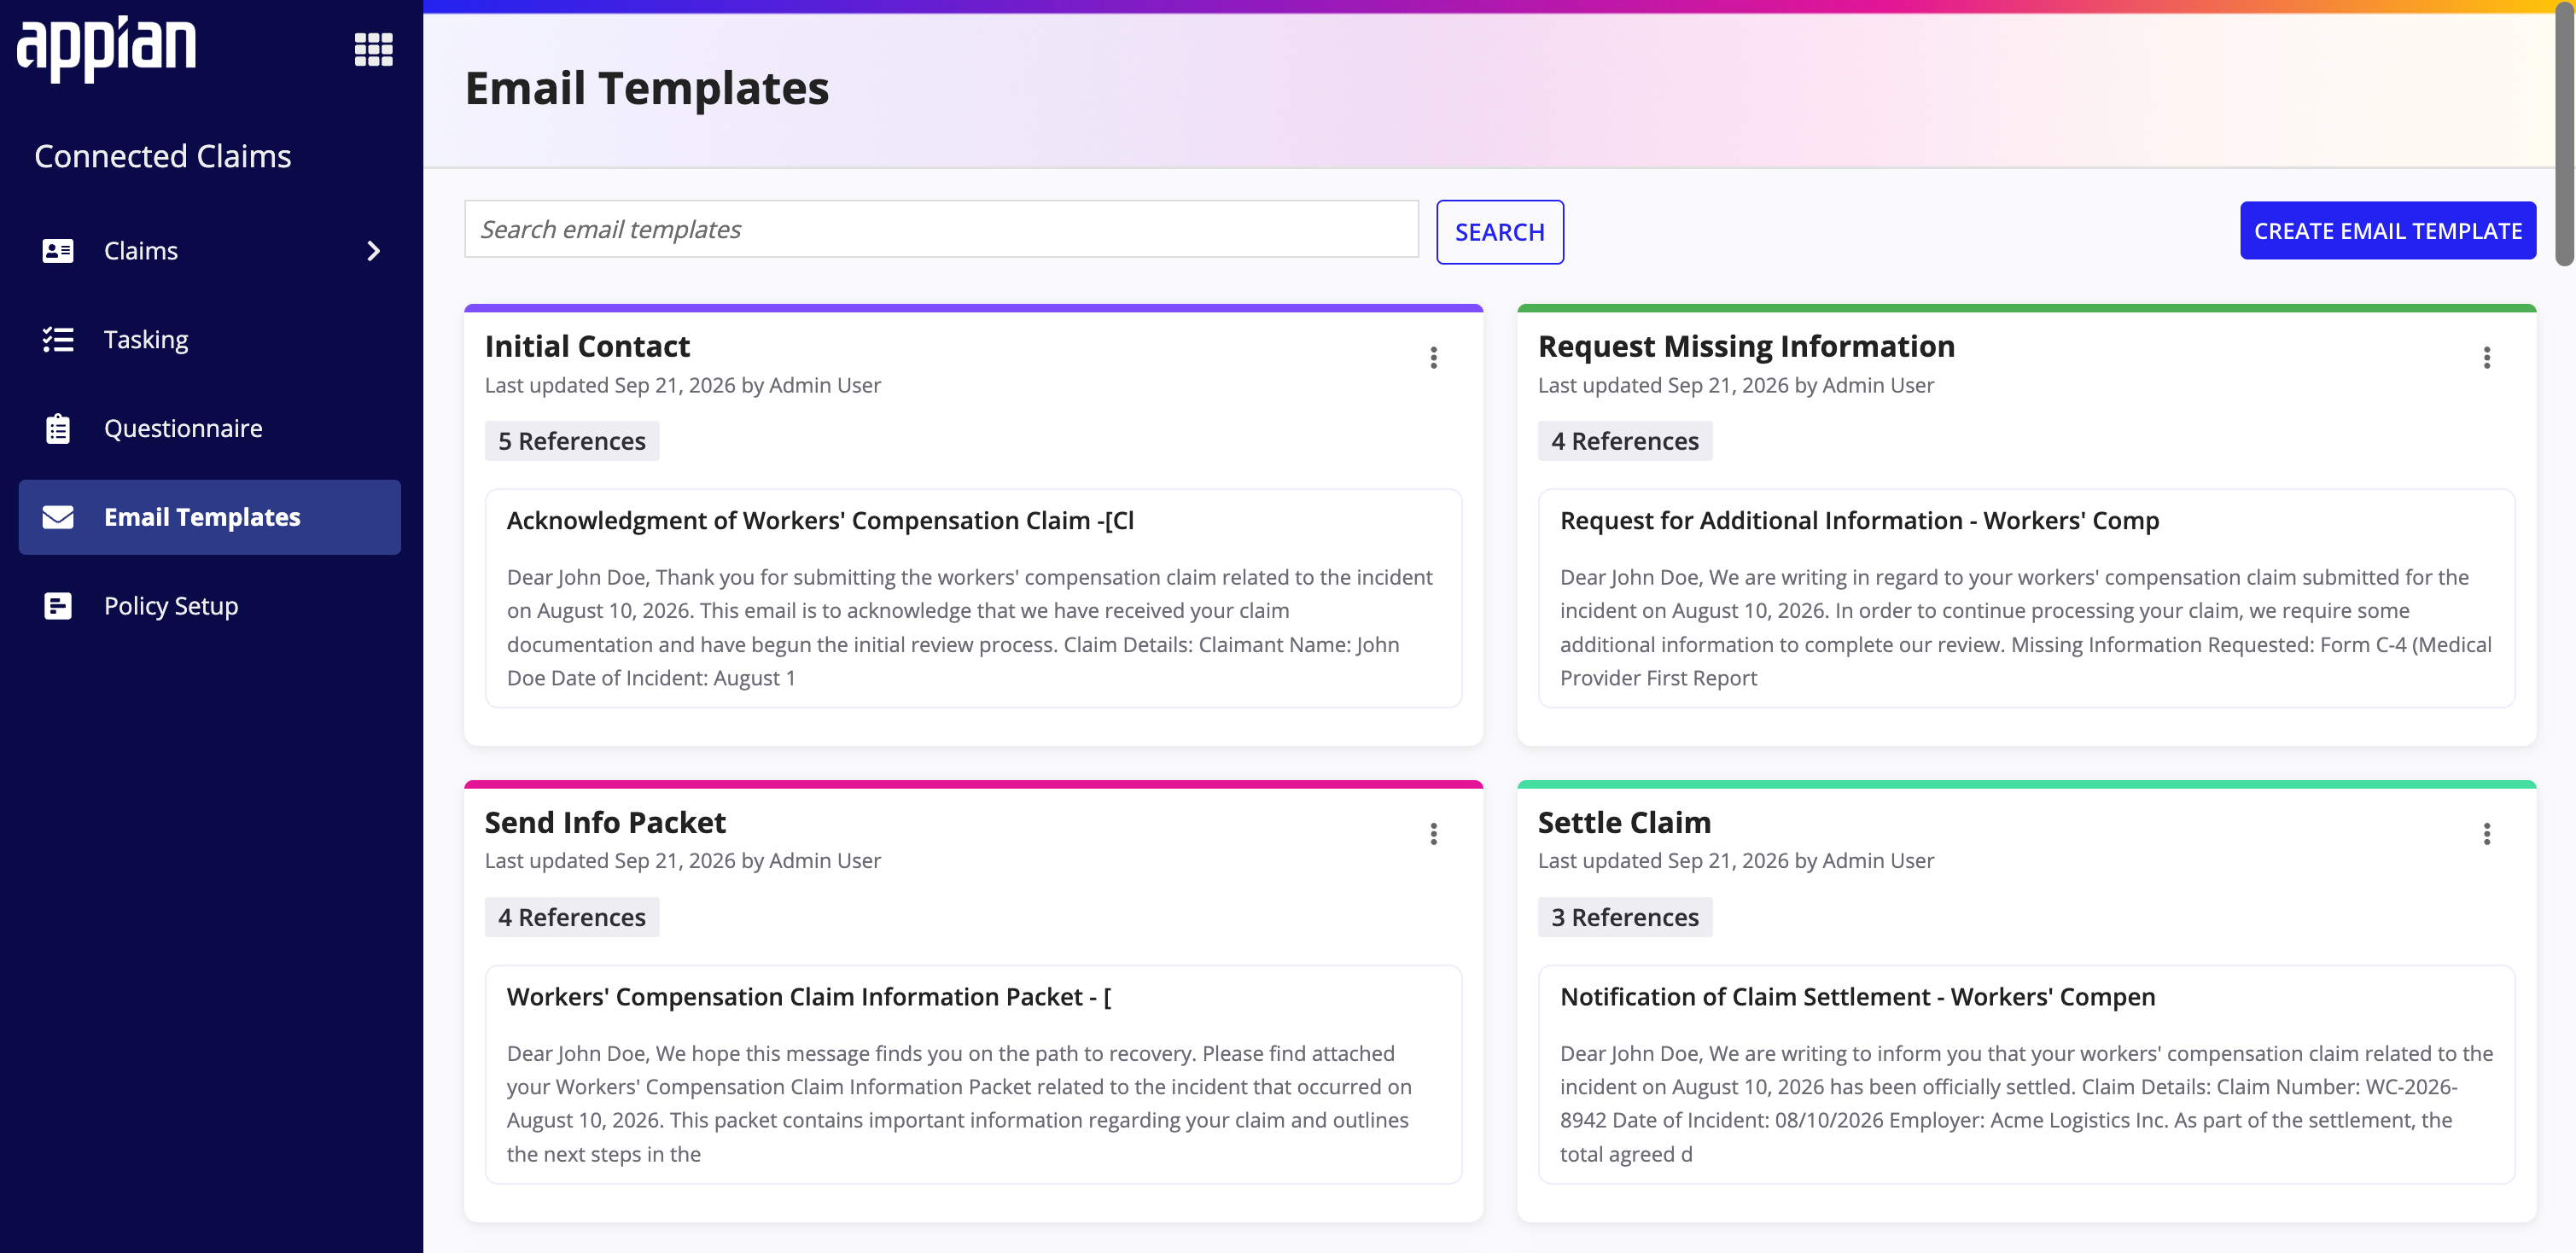Focus the Search email templates field
The width and height of the screenshot is (2576, 1253).
(941, 229)
